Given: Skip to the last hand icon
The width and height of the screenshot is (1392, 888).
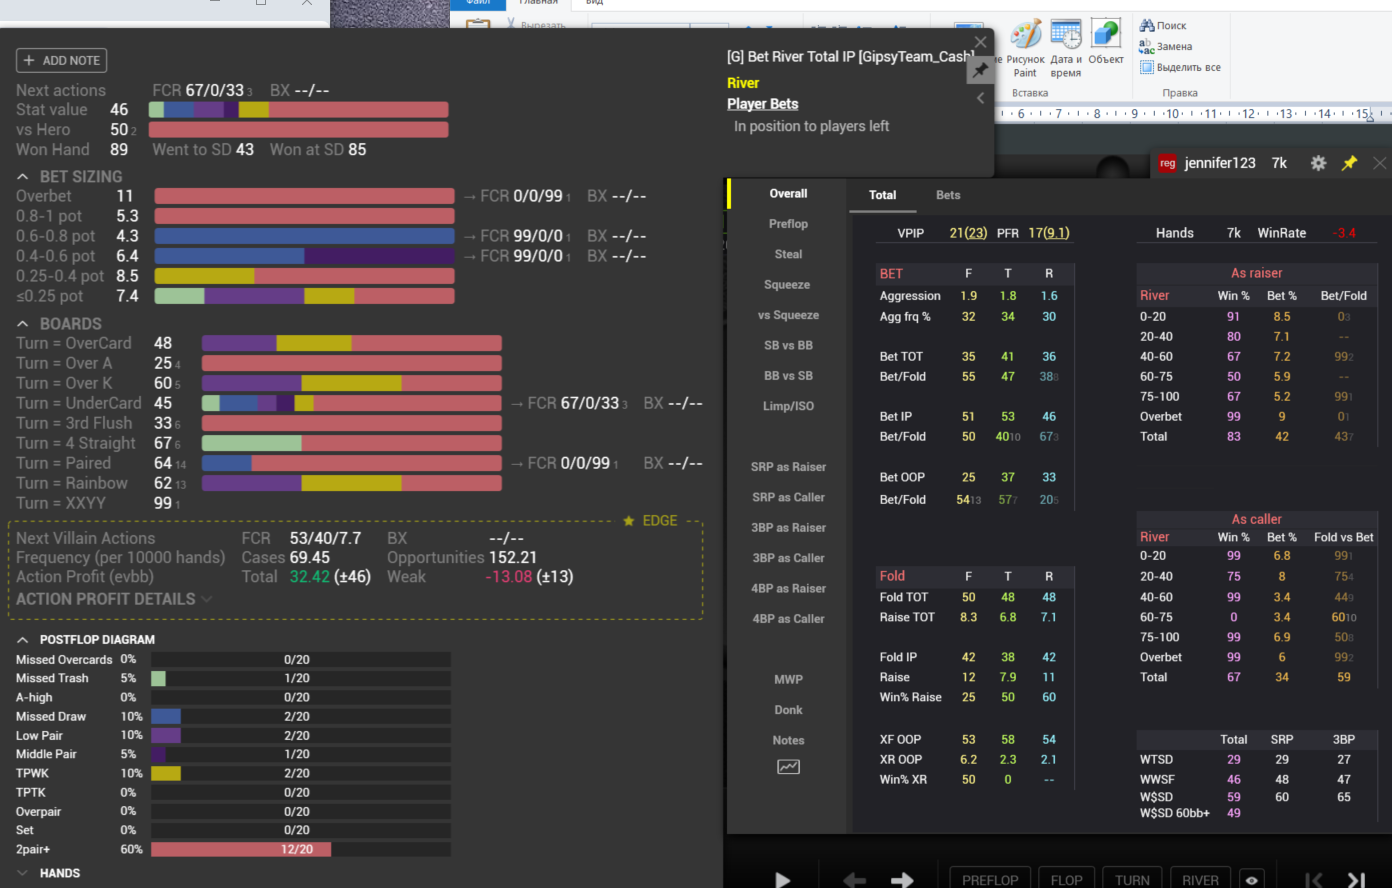Looking at the screenshot, I should [1356, 880].
